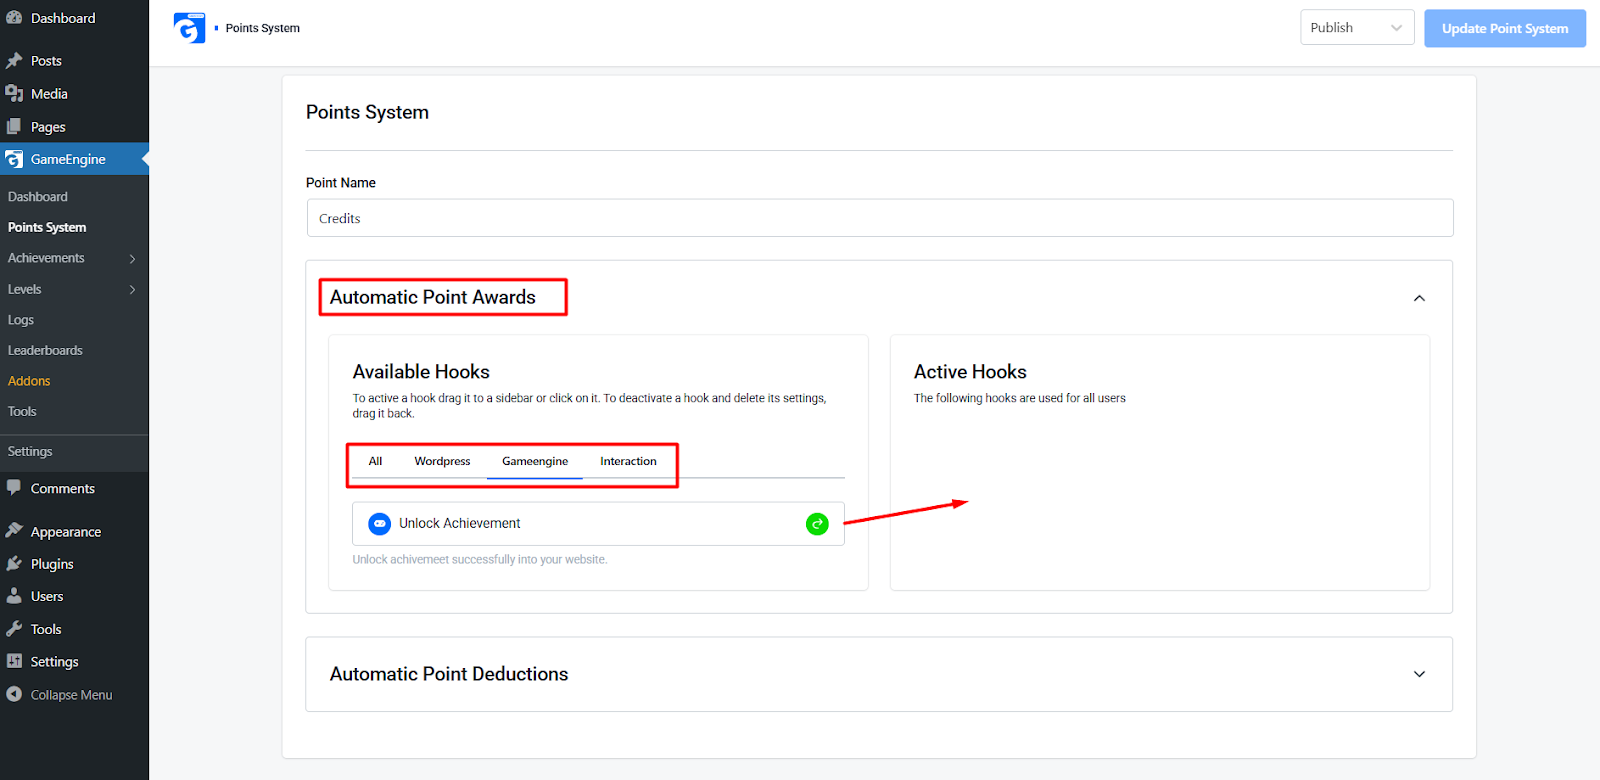Open Logs in GameEngine submenu

click(21, 320)
